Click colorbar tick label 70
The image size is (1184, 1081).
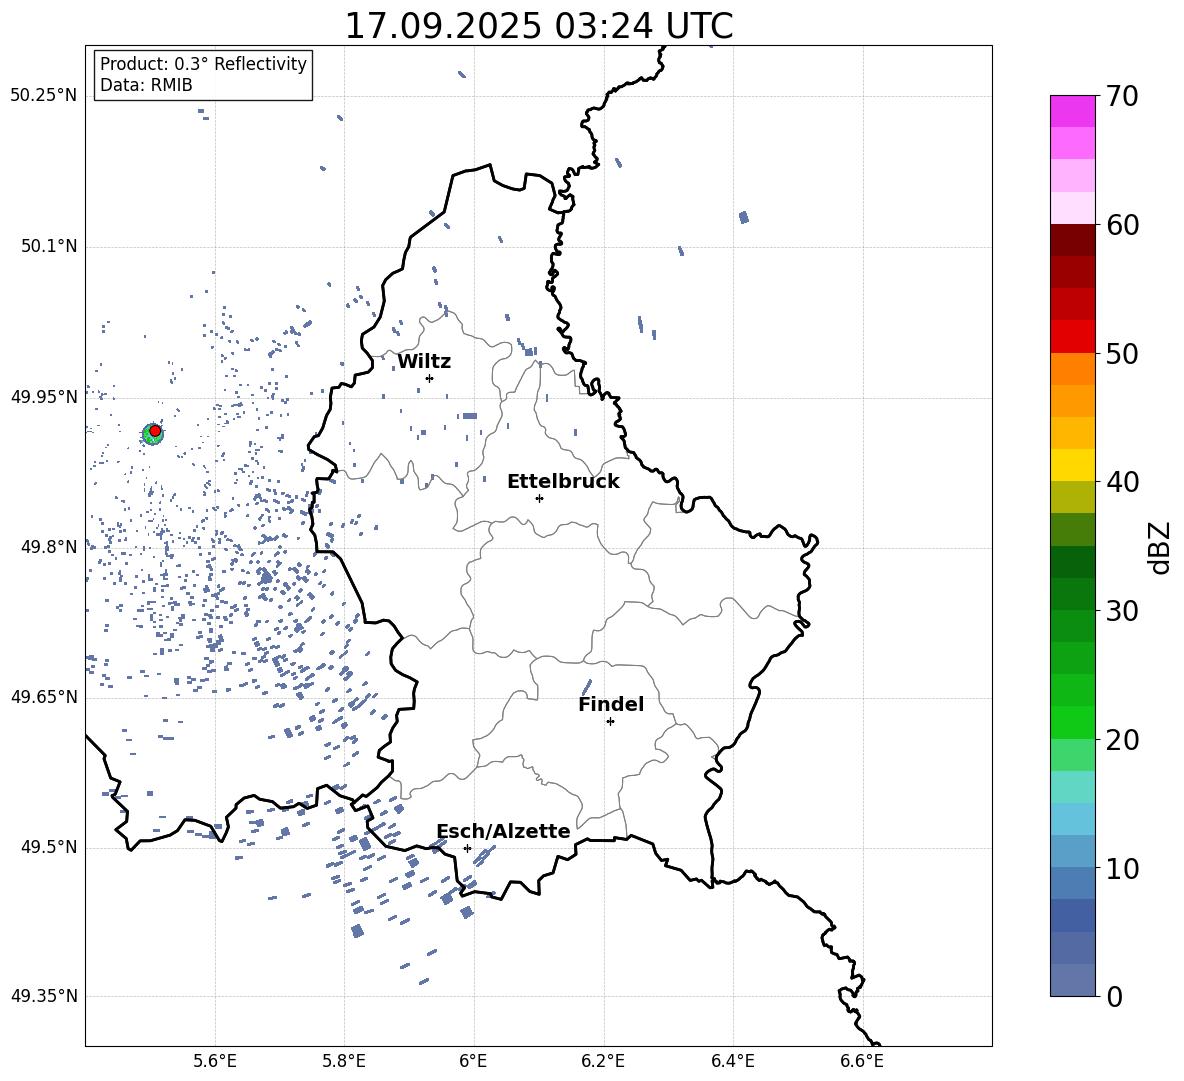coord(1122,96)
